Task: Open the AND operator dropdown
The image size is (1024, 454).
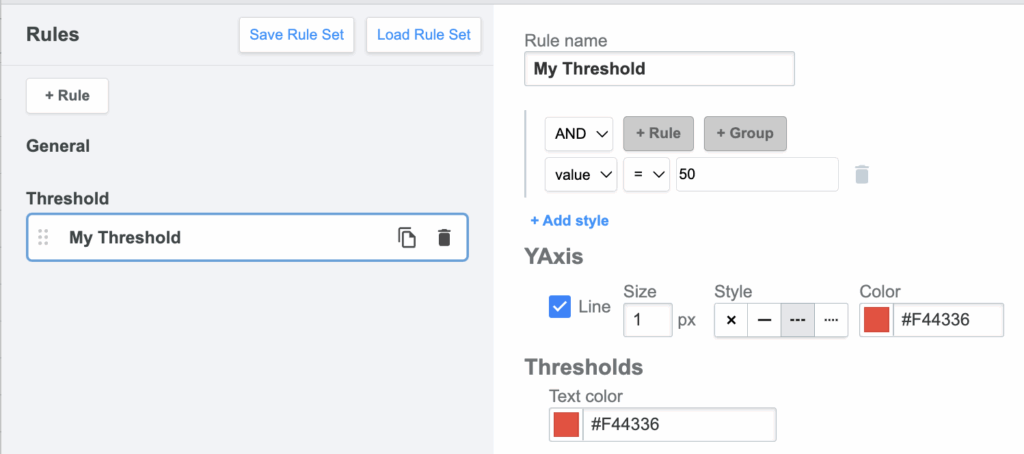Action: coord(578,133)
